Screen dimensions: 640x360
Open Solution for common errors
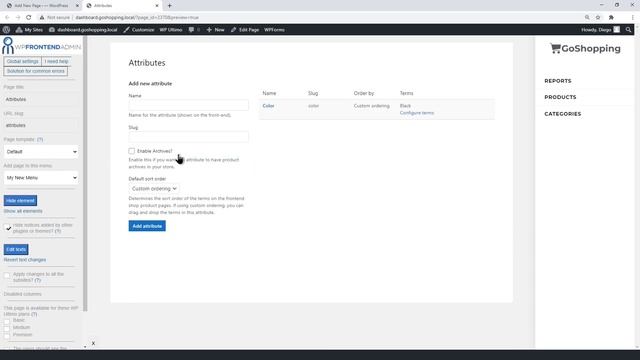click(x=36, y=71)
